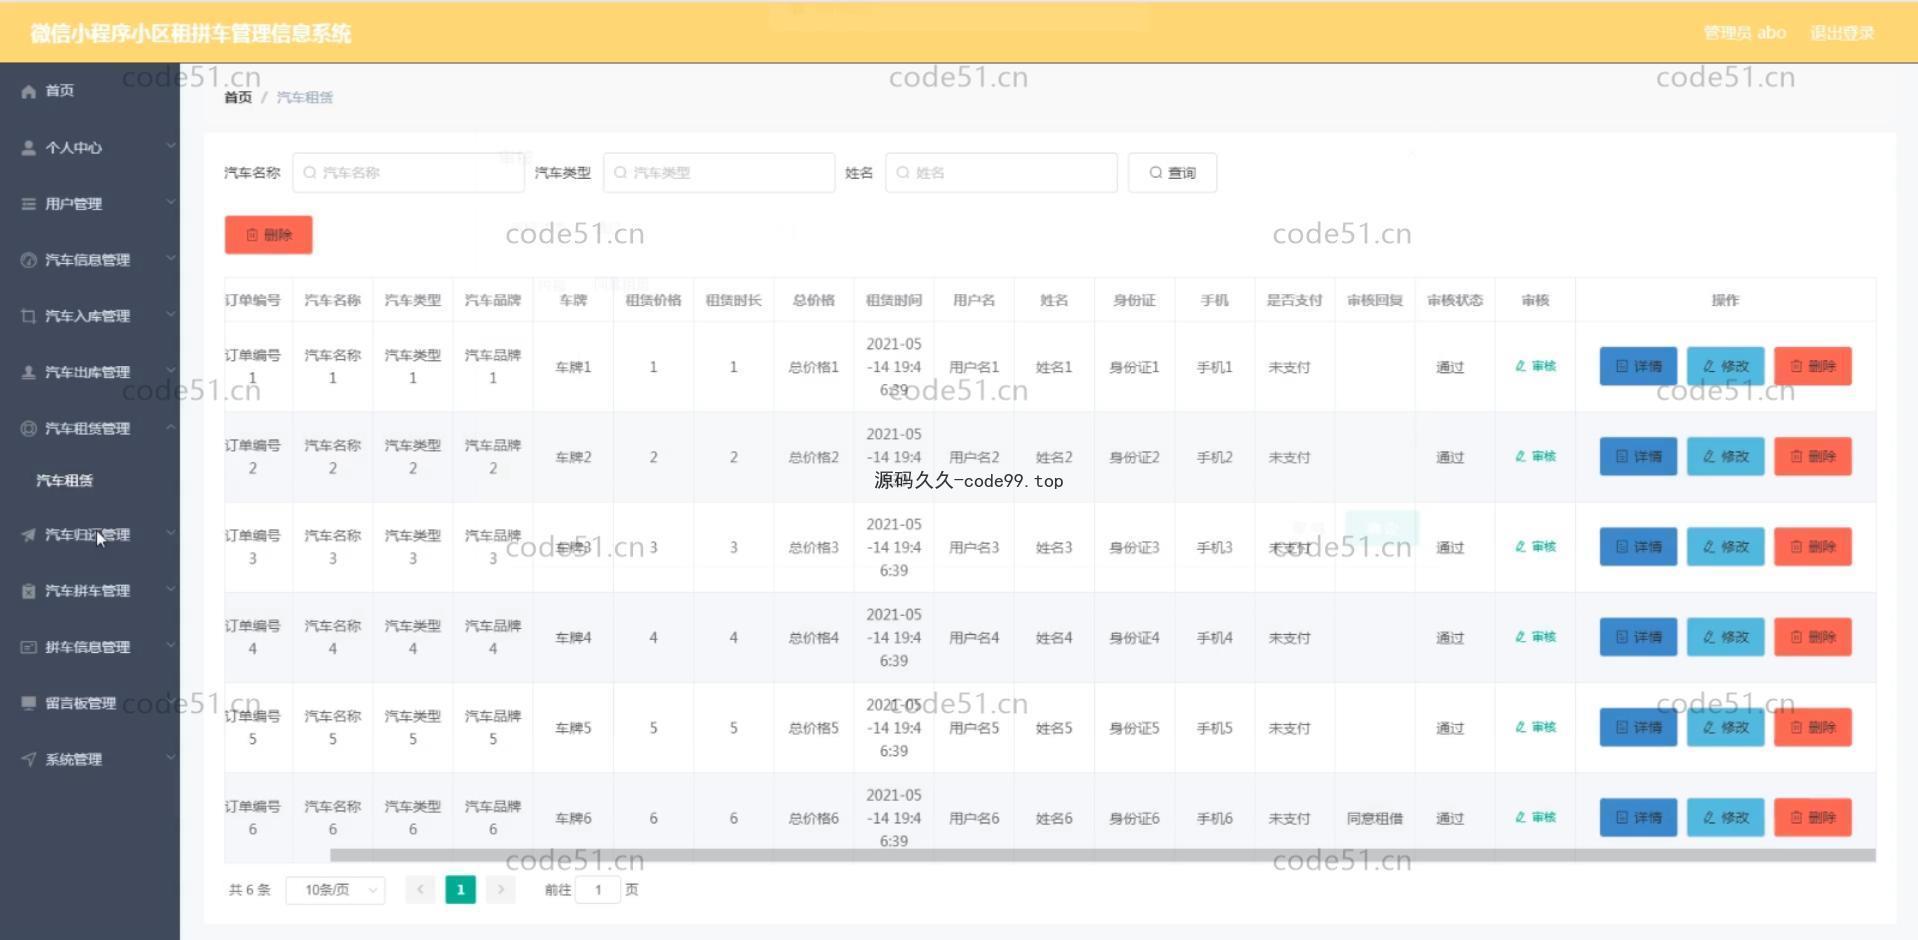Click 删除 for 订单编号6
Viewport: 1918px width, 940px height.
[1812, 817]
